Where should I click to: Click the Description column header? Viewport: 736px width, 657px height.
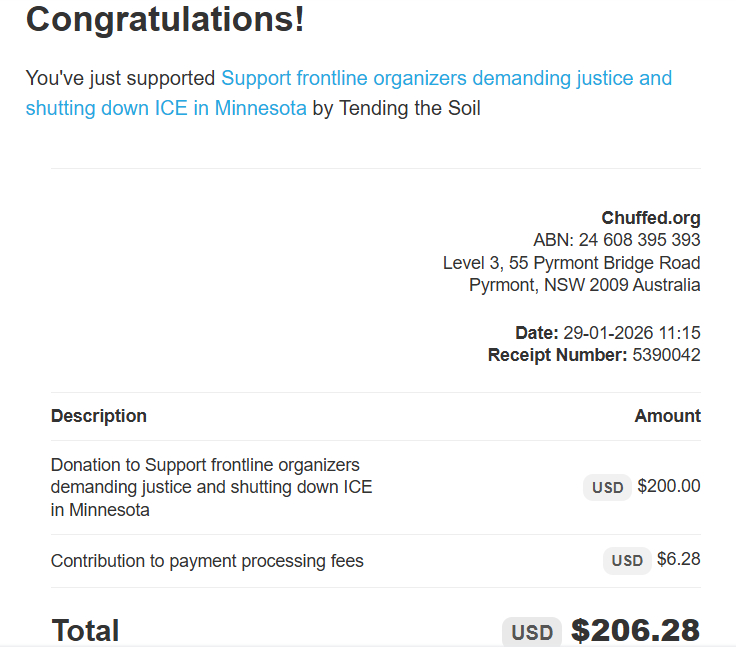point(99,416)
